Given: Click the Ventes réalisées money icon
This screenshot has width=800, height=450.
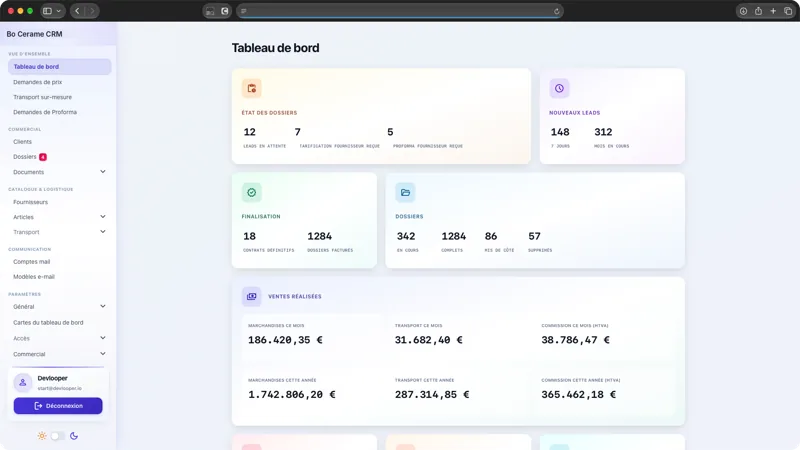Looking at the screenshot, I should (x=252, y=296).
